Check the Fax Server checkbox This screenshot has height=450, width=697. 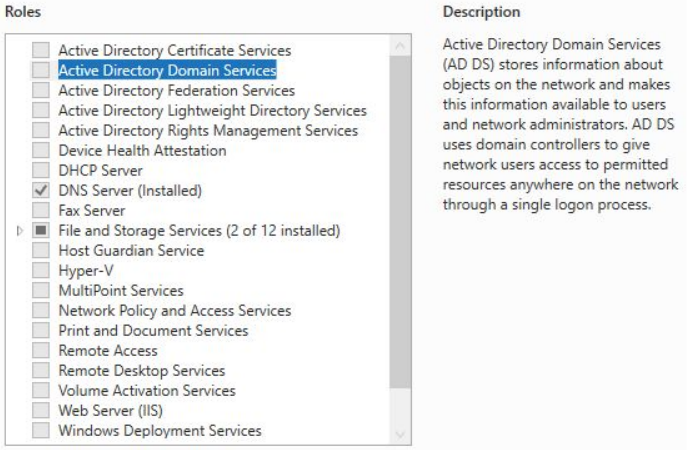[x=40, y=210]
